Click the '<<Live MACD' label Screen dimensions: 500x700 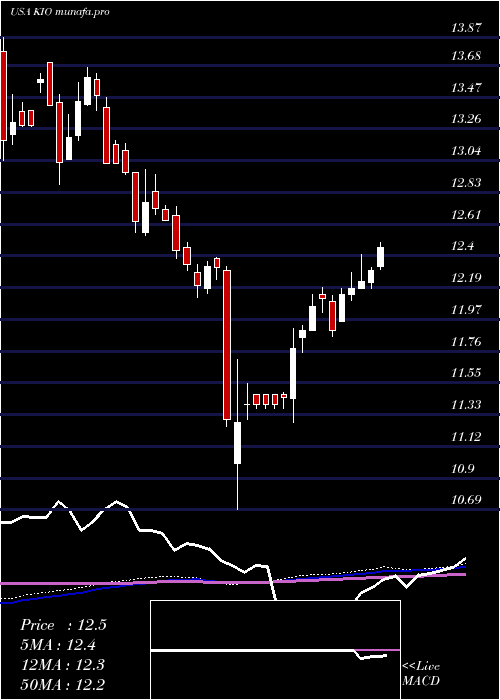pos(421,674)
